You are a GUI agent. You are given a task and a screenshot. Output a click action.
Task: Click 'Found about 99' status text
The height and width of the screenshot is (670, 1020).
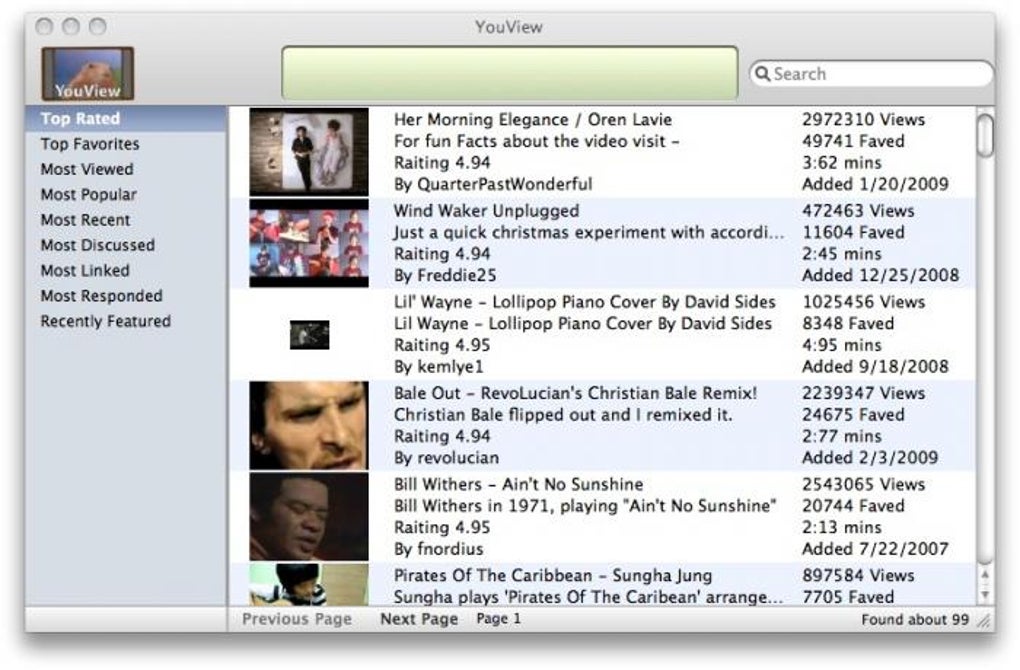point(915,619)
